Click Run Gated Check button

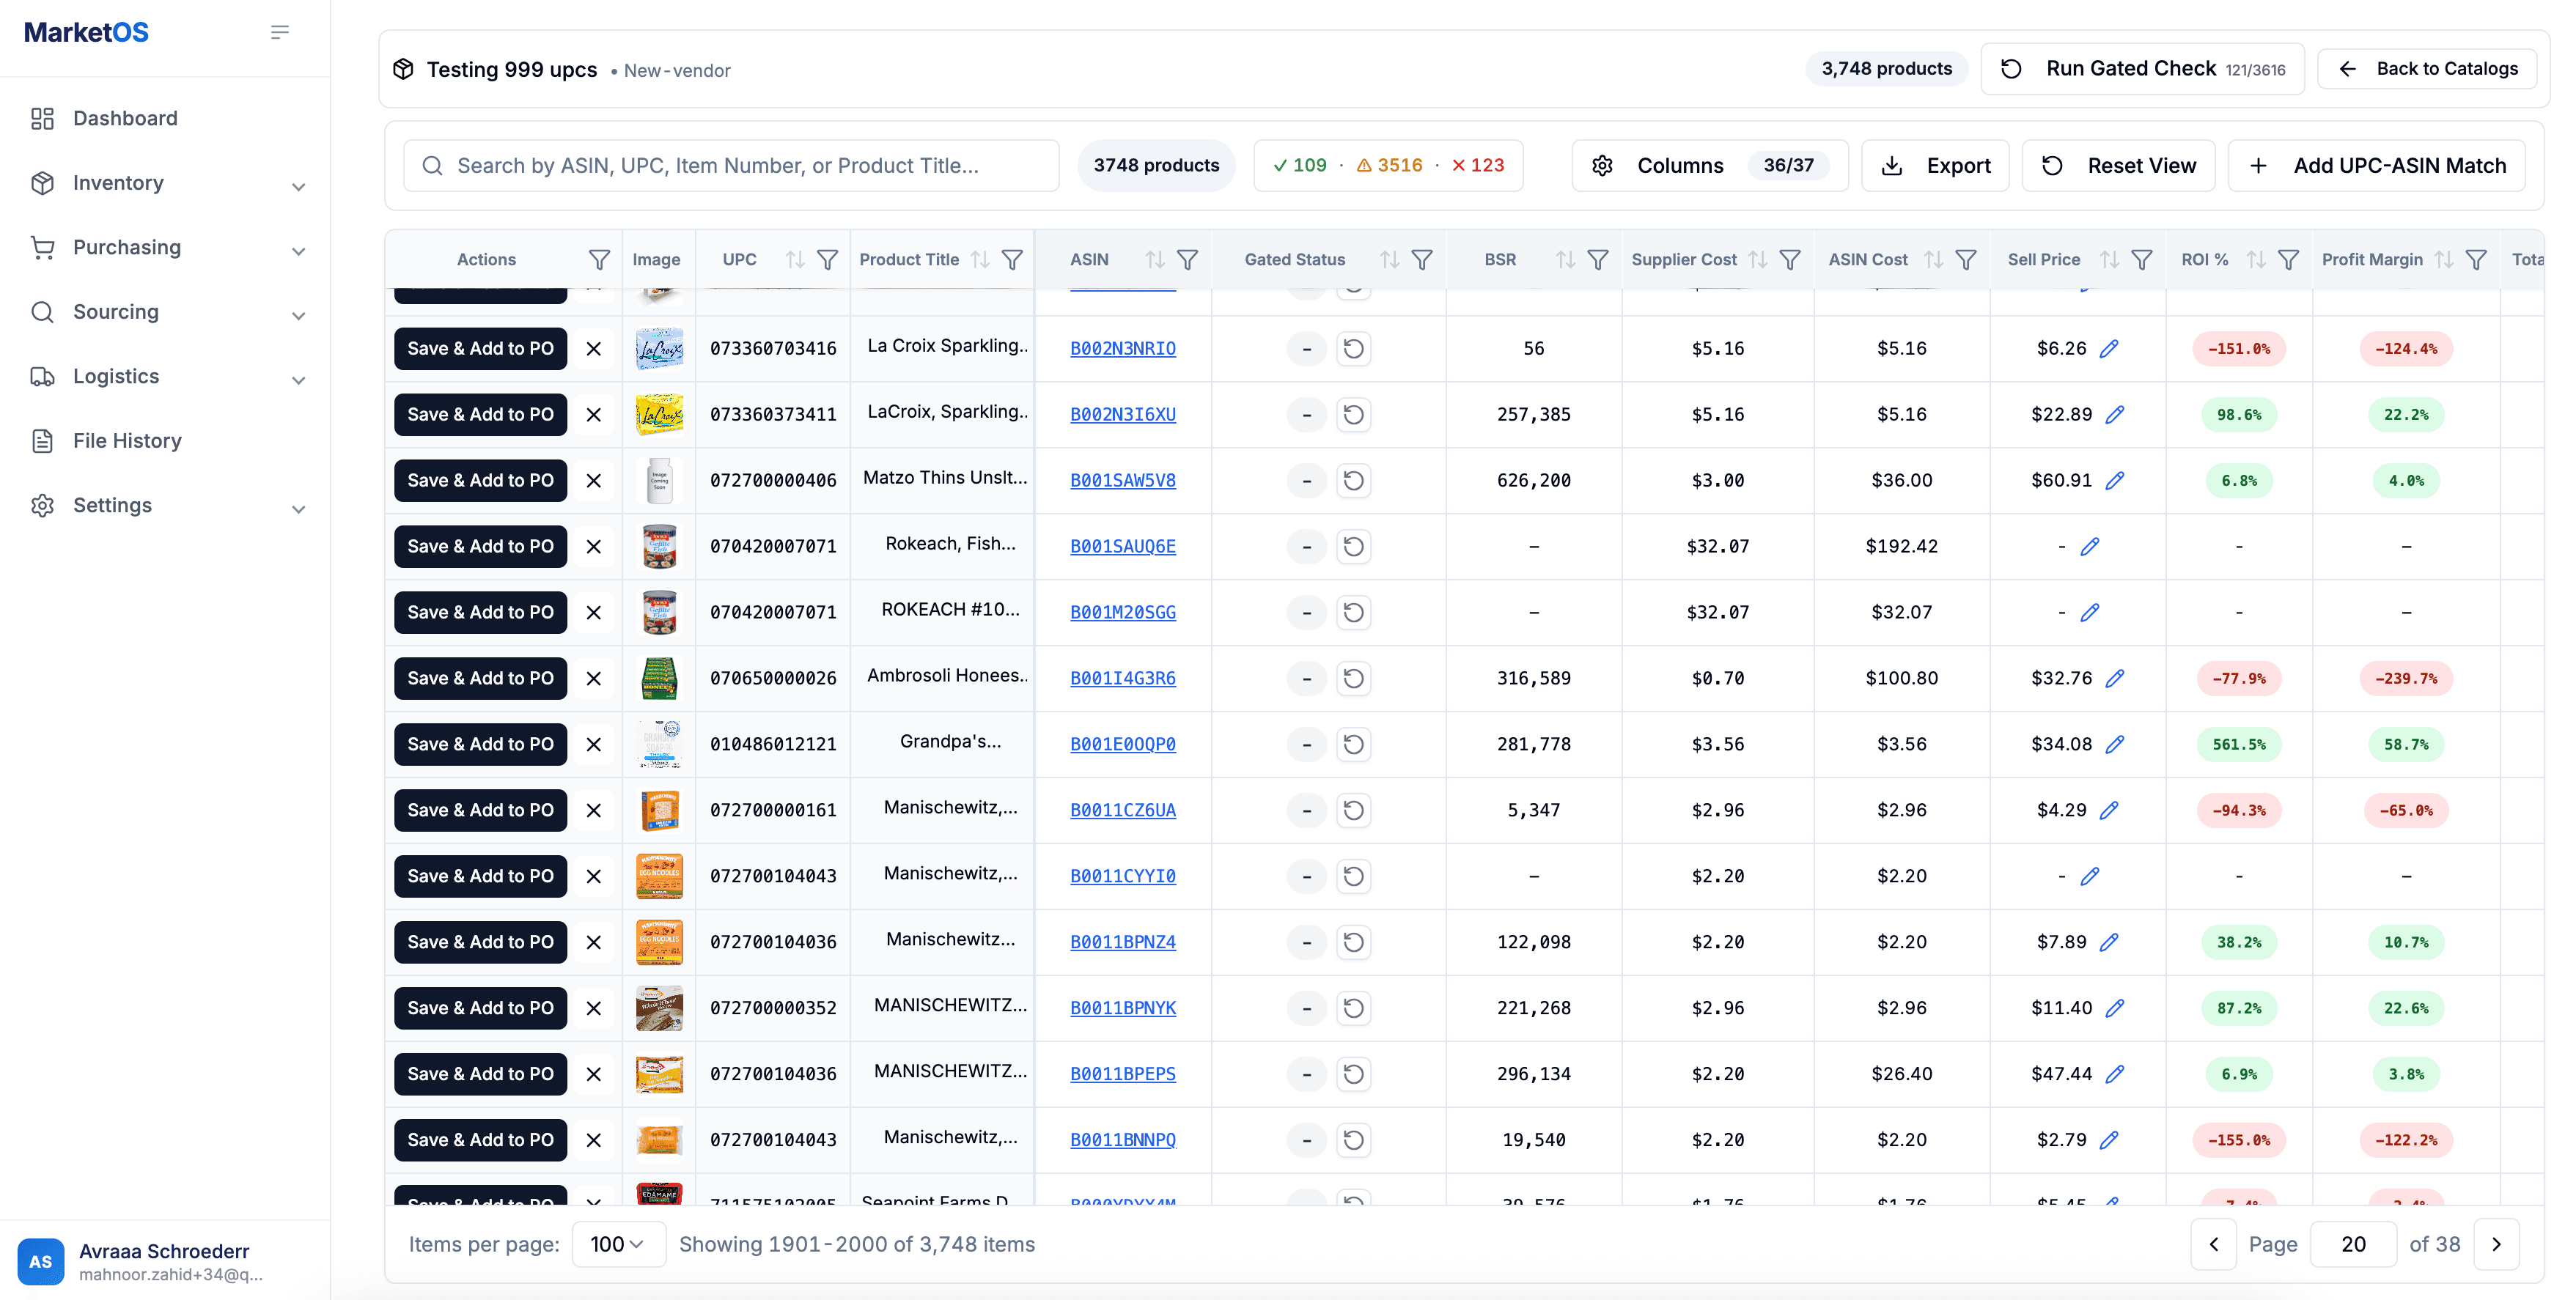[2142, 69]
